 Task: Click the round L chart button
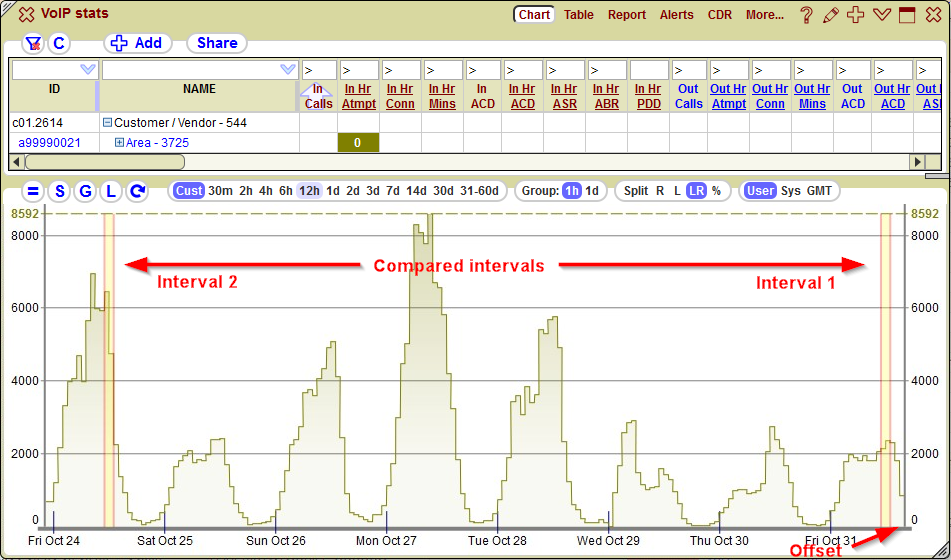[111, 192]
